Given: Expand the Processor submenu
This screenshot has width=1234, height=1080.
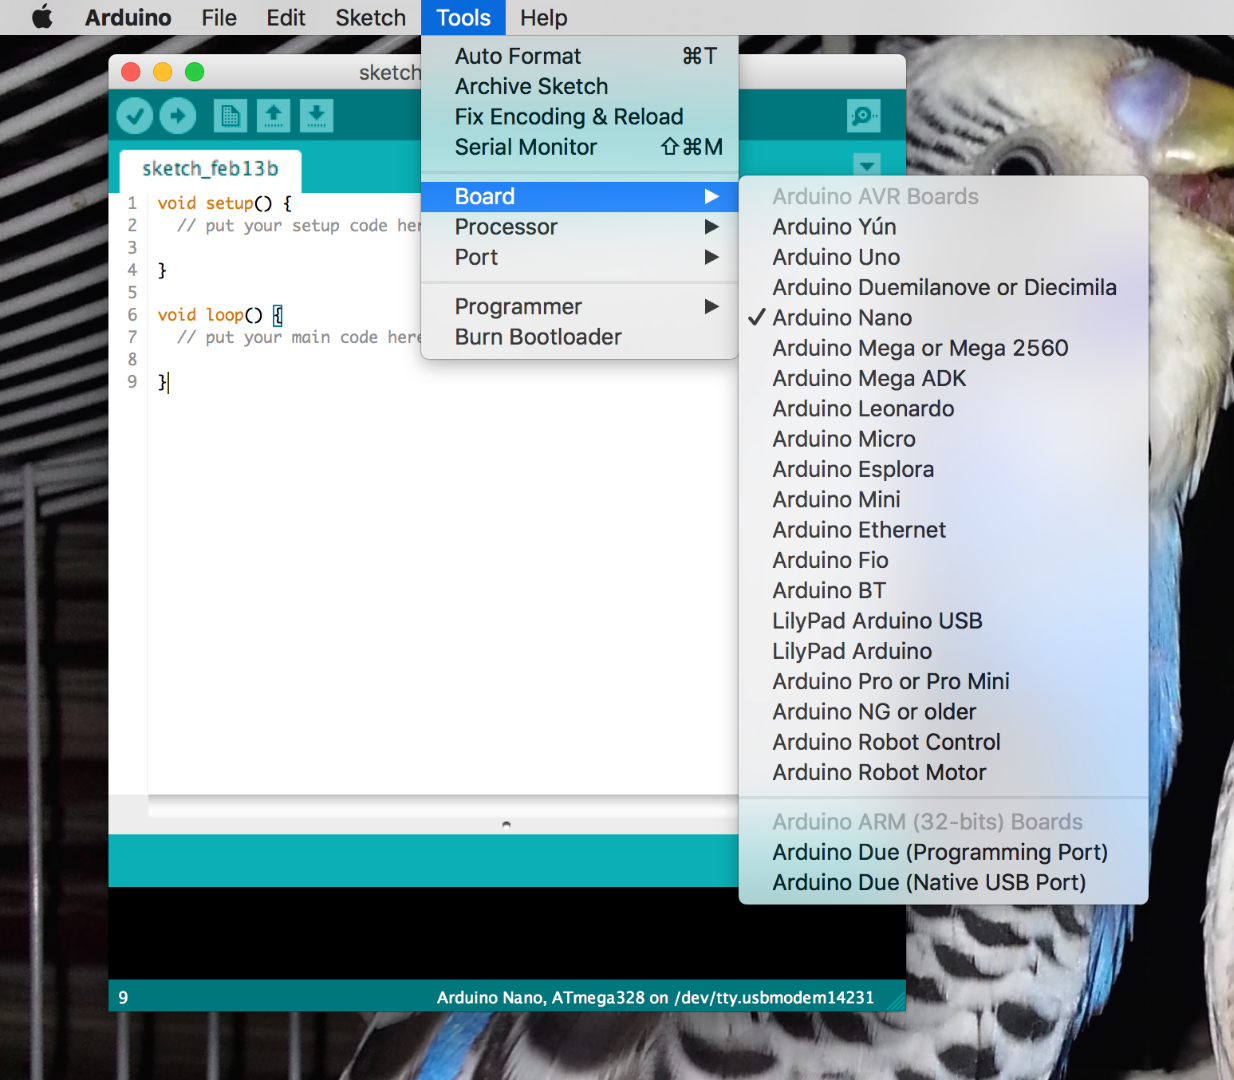Looking at the screenshot, I should (x=505, y=227).
